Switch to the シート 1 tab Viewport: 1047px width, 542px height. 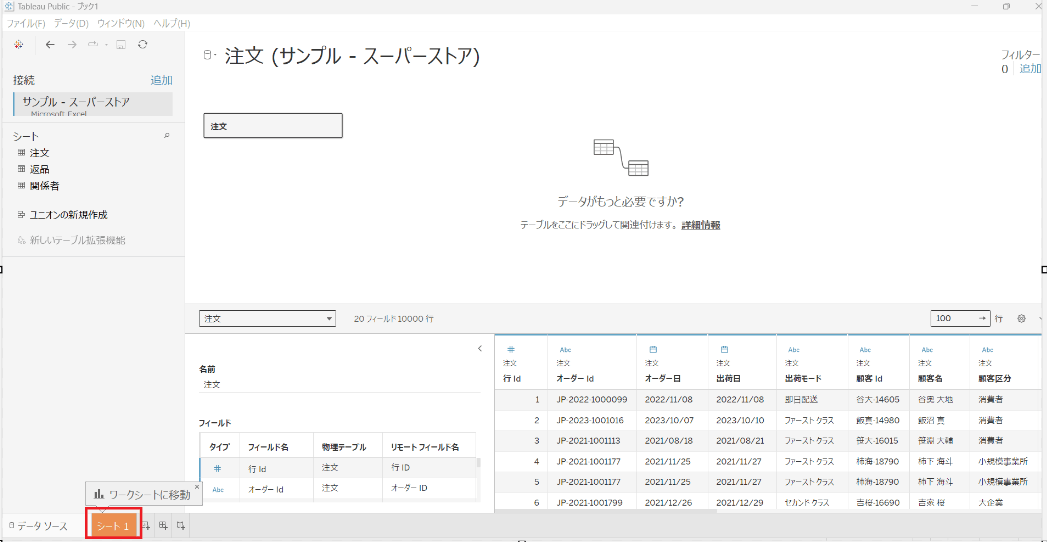pyautogui.click(x=112, y=526)
